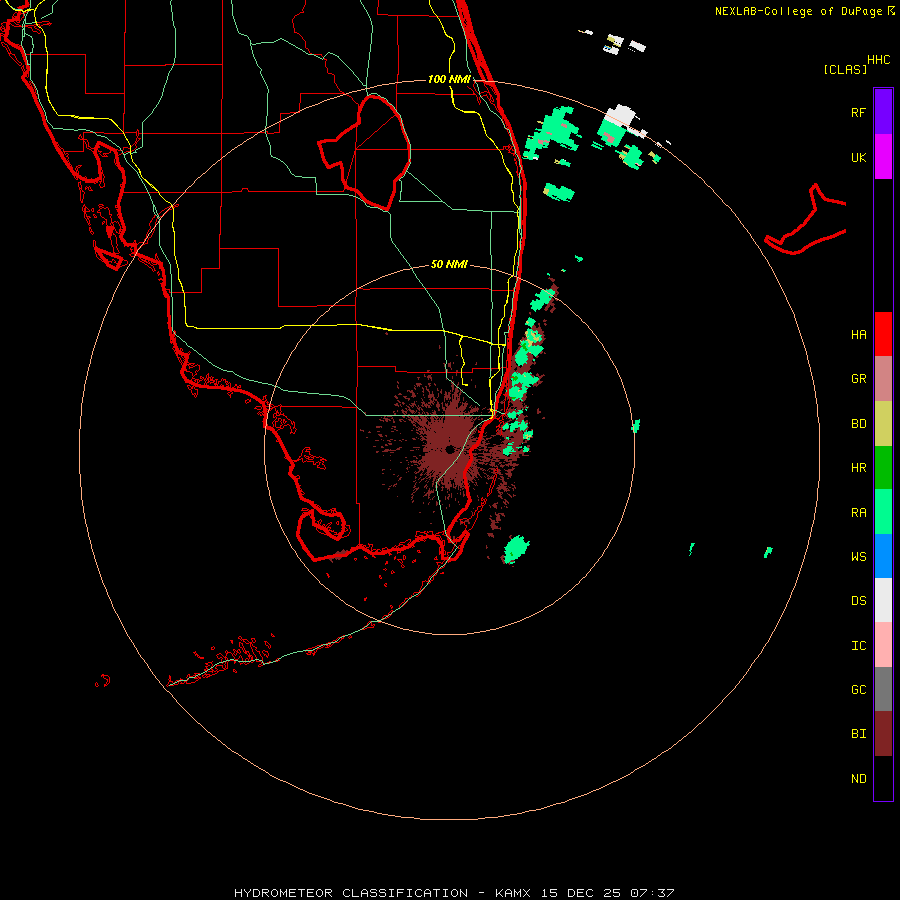Click the black radar site dot
This screenshot has height=900, width=900.
pyautogui.click(x=450, y=449)
